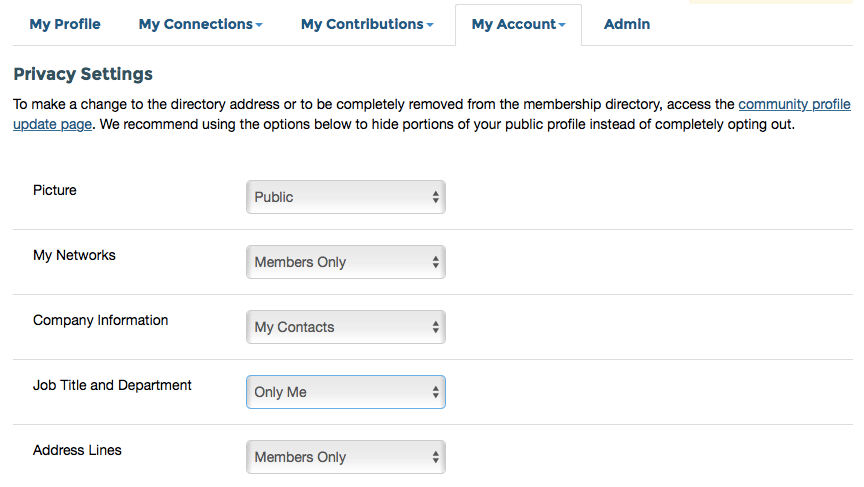Expand the My Connections tab menu
This screenshot has height=487, width=864.
(200, 24)
